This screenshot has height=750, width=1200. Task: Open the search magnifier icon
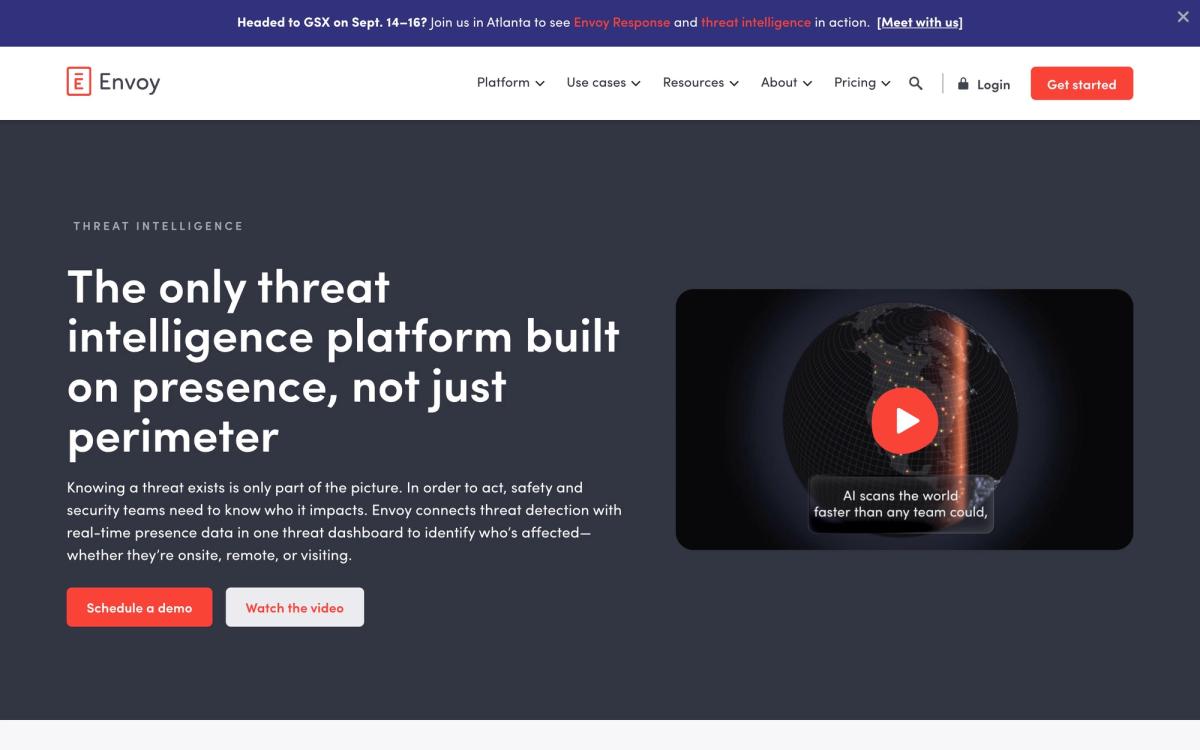[x=915, y=84]
